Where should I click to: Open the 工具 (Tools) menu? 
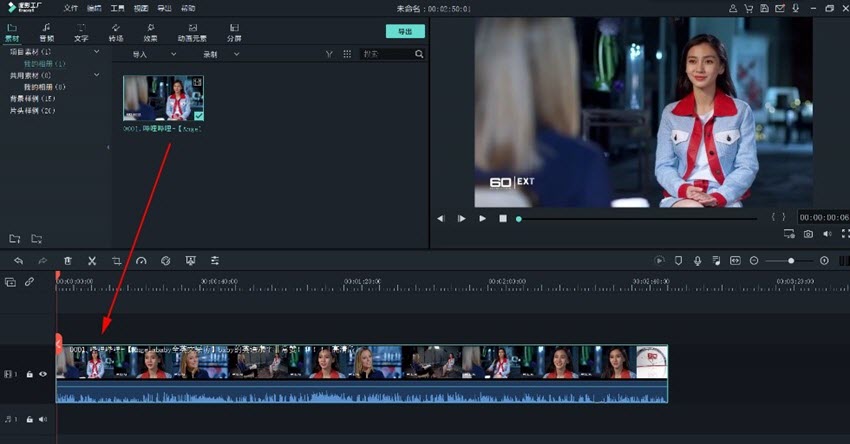pos(117,8)
